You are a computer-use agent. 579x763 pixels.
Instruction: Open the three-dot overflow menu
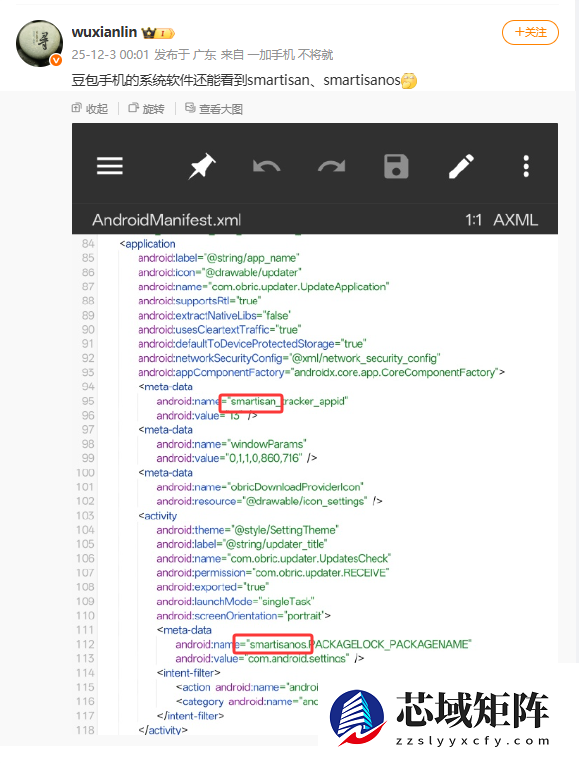coord(526,166)
